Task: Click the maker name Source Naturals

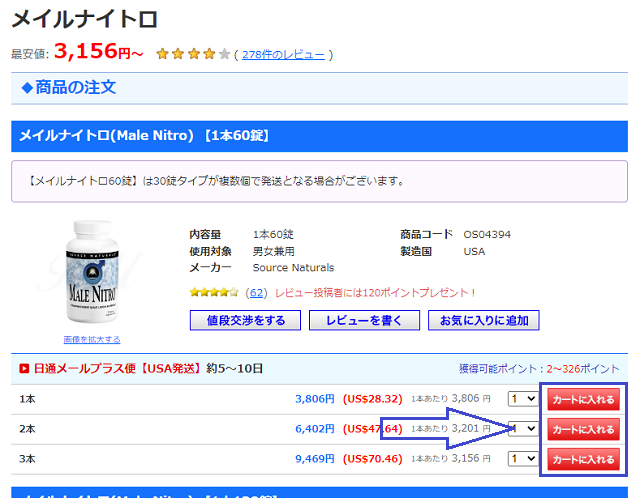Action: pos(293,267)
